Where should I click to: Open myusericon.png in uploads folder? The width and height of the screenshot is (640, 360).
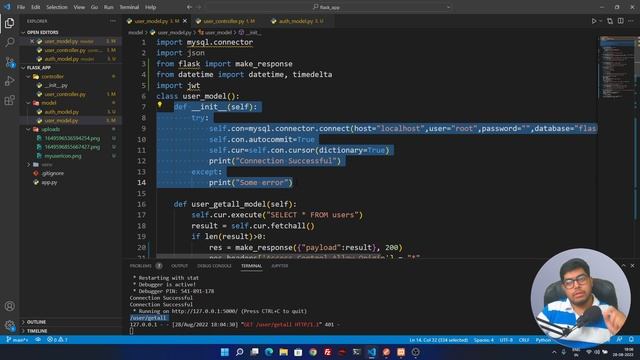63,156
